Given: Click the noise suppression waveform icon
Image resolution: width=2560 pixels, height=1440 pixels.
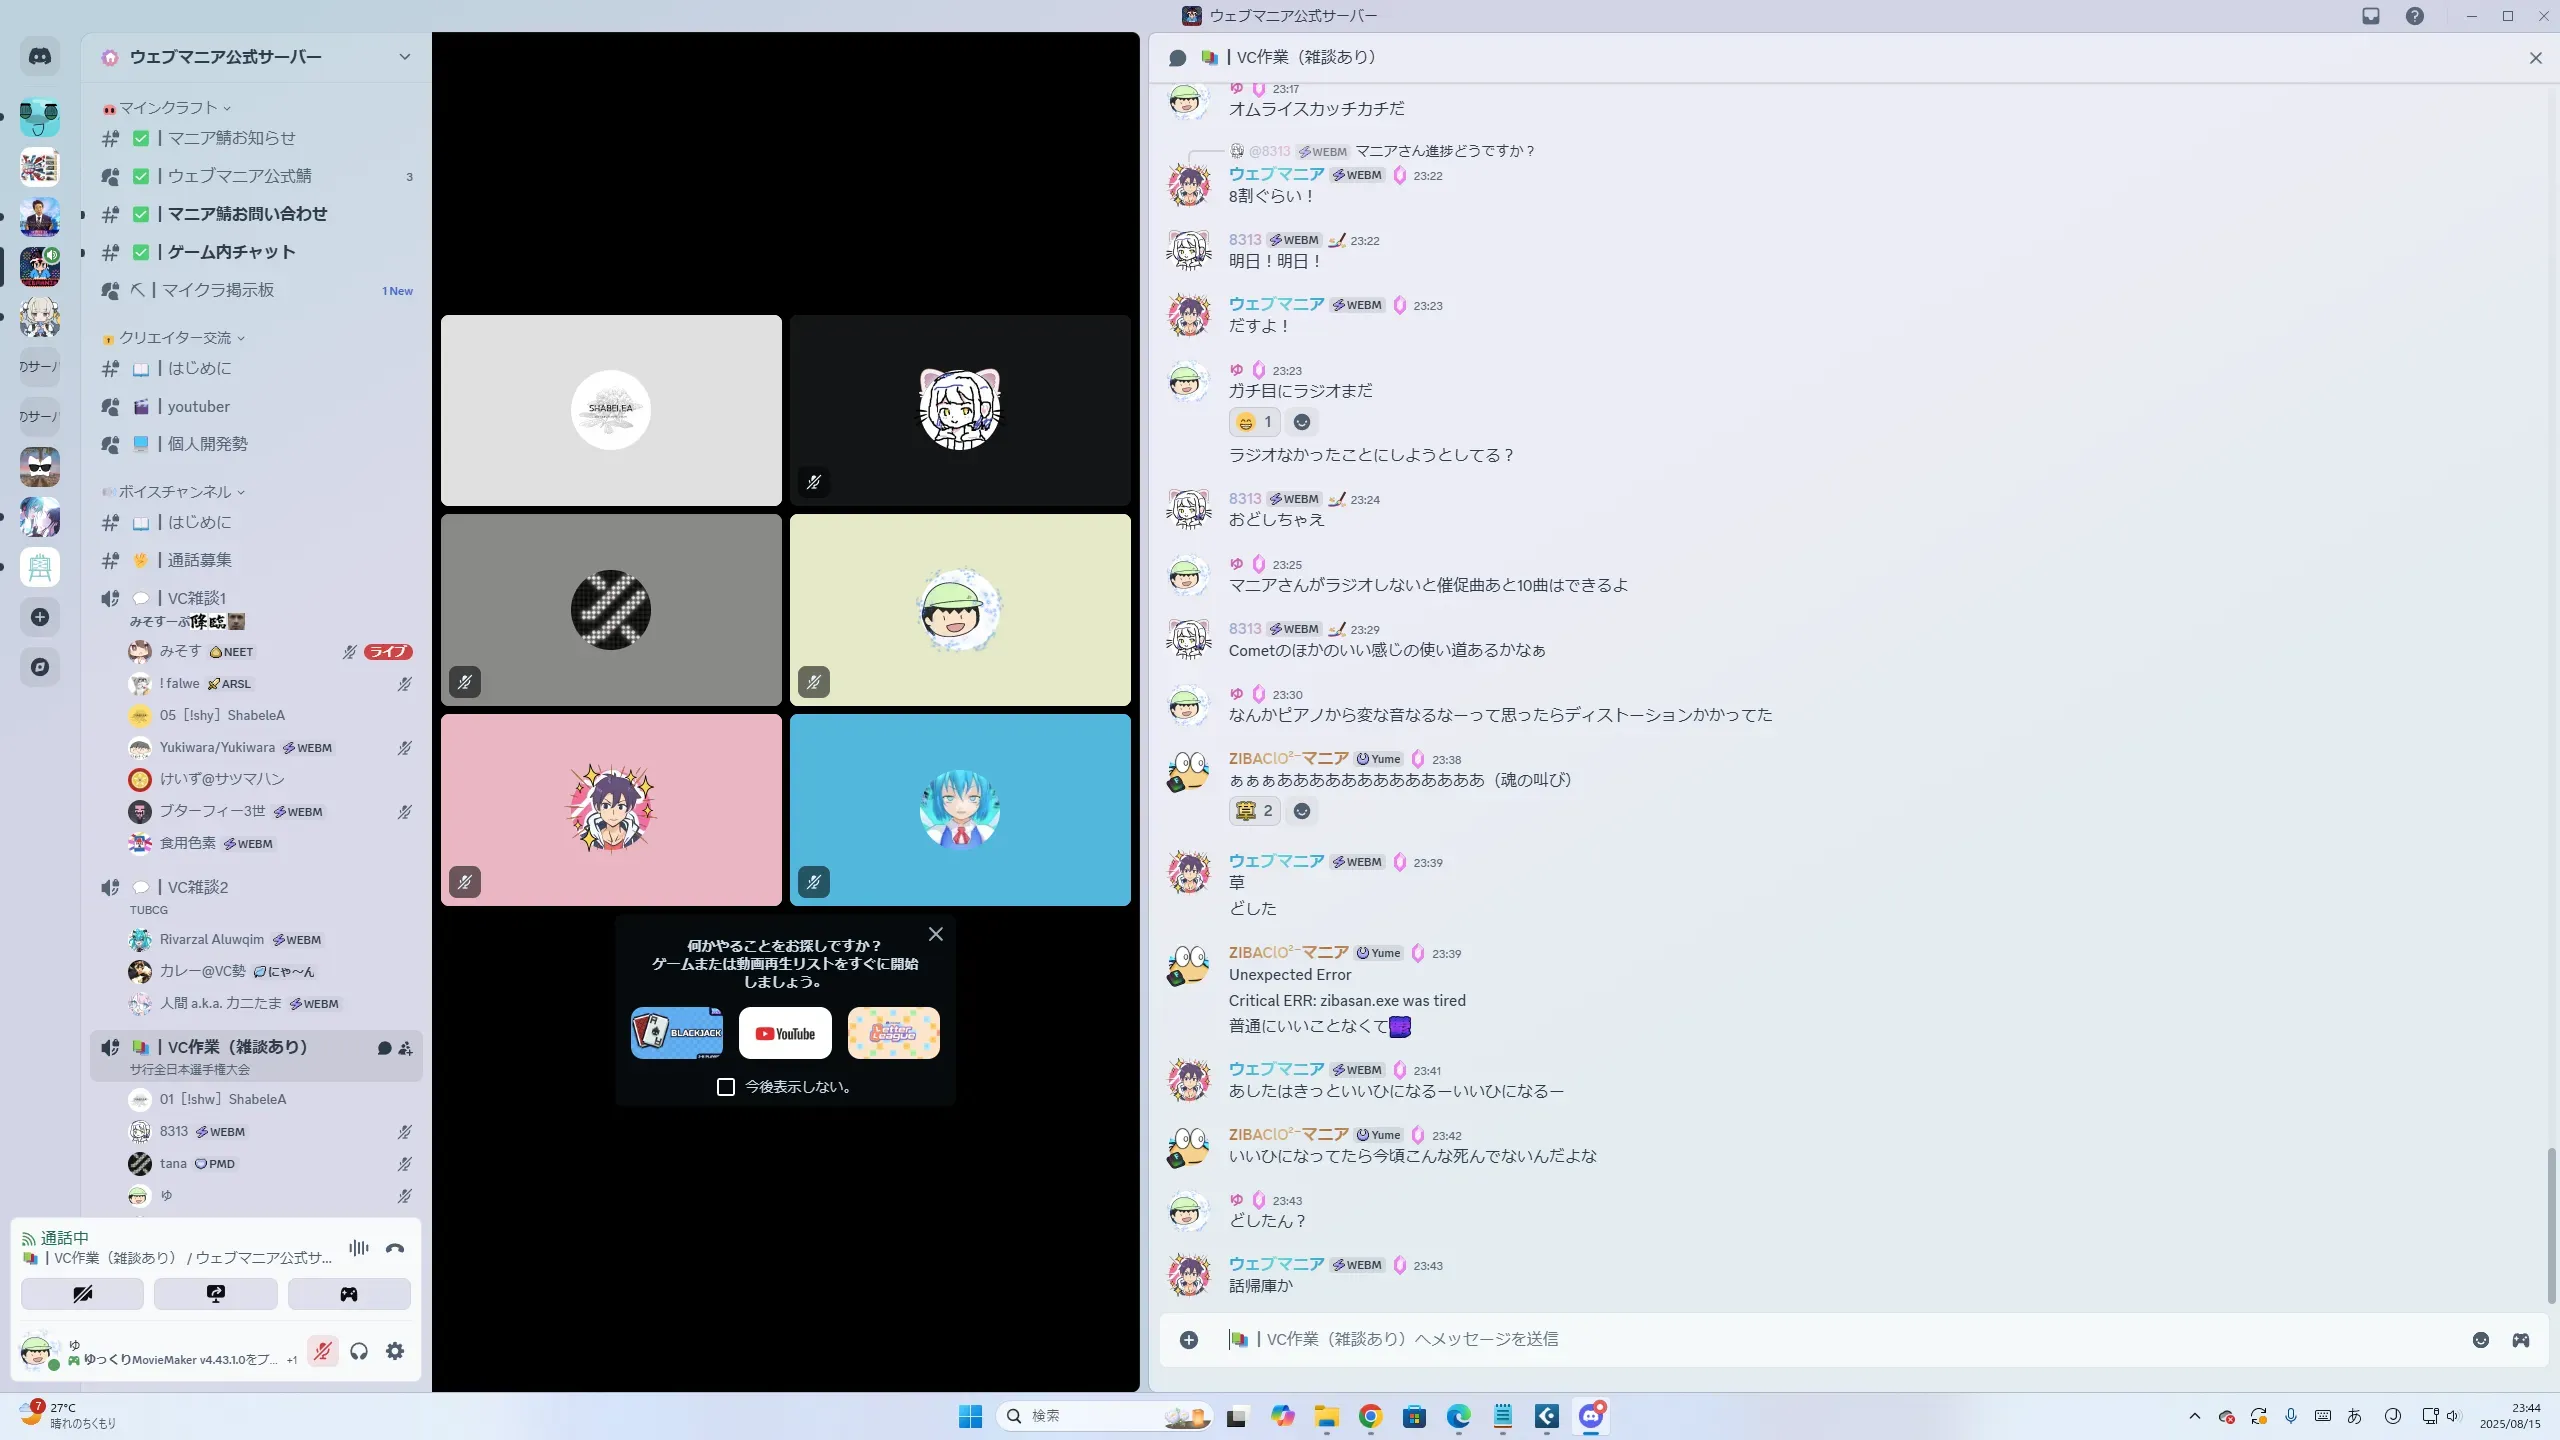Looking at the screenshot, I should tap(358, 1248).
